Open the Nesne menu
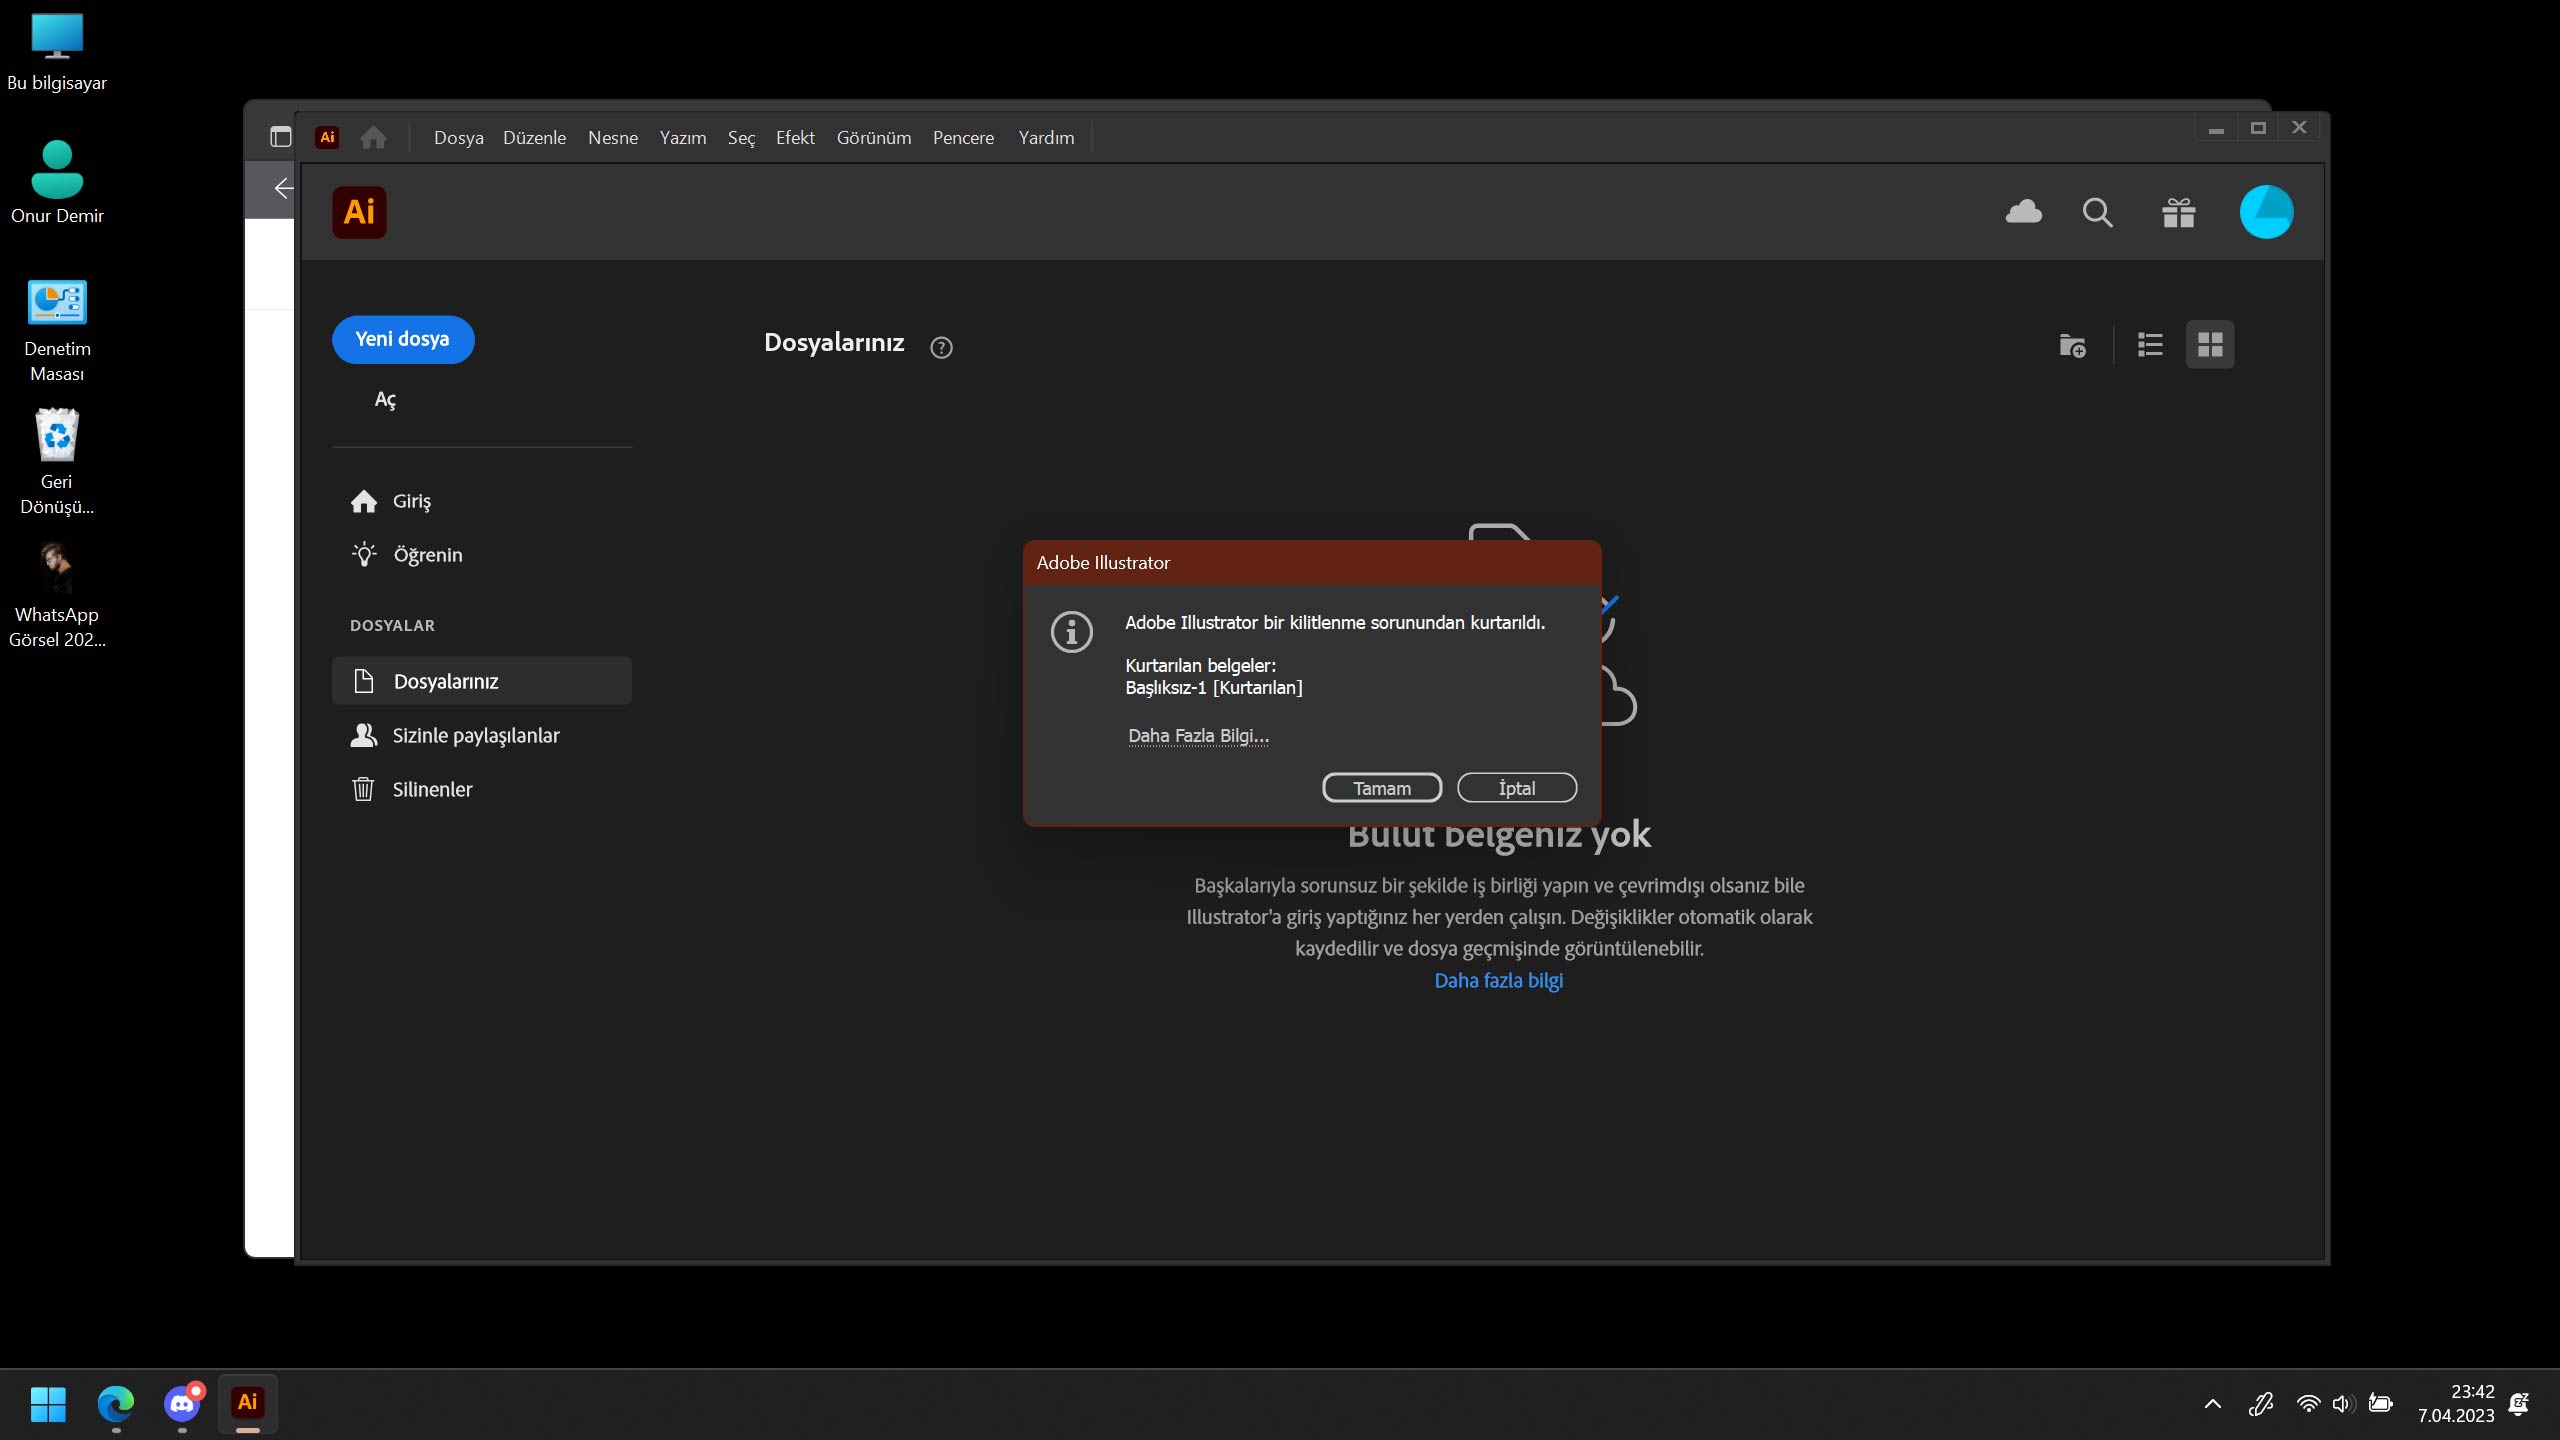The width and height of the screenshot is (2560, 1440). click(613, 137)
